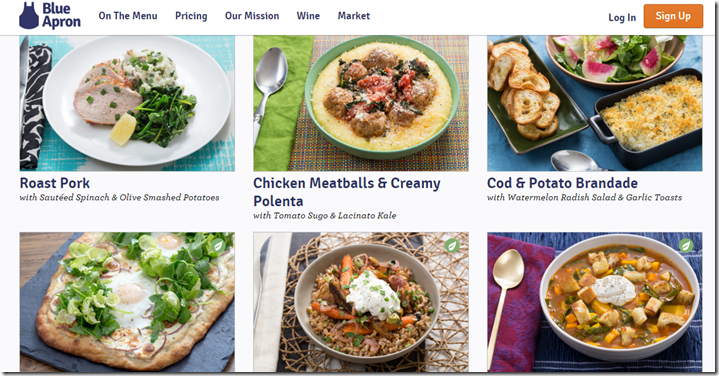Click the orange Sign Up button
This screenshot has width=719, height=376.
click(673, 16)
